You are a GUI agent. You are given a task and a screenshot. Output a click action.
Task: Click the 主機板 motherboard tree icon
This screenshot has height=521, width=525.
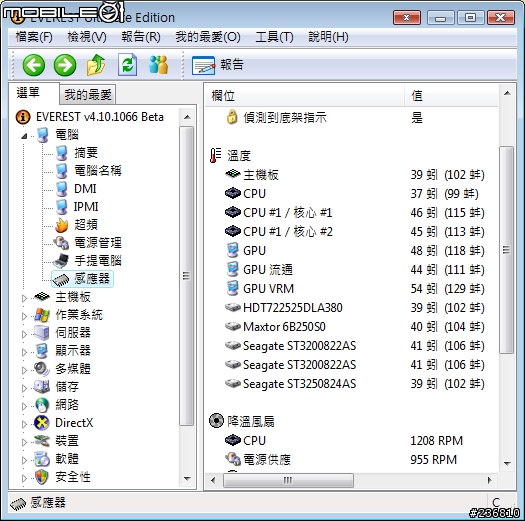coord(43,297)
